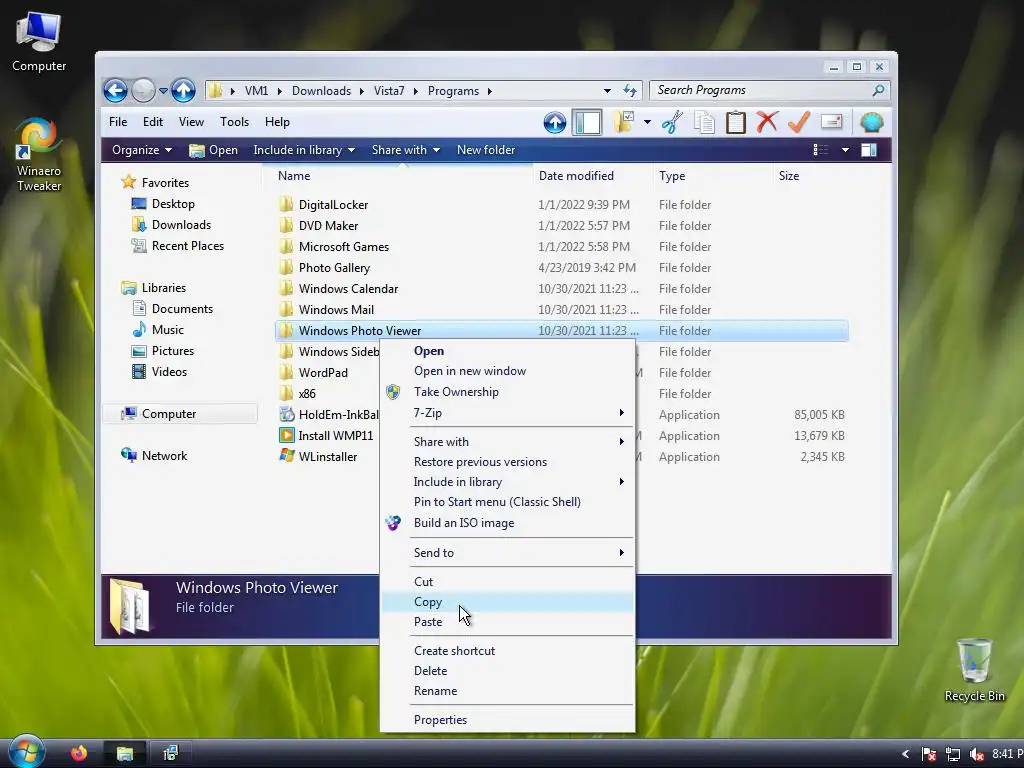
Task: Click the Copy pages toolbar icon
Action: coord(704,122)
